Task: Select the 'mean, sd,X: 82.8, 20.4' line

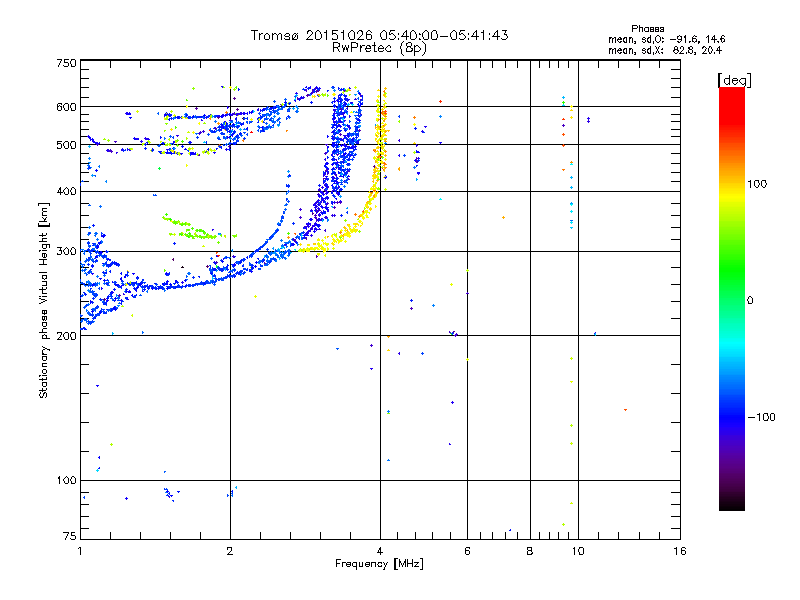Action: tap(665, 50)
